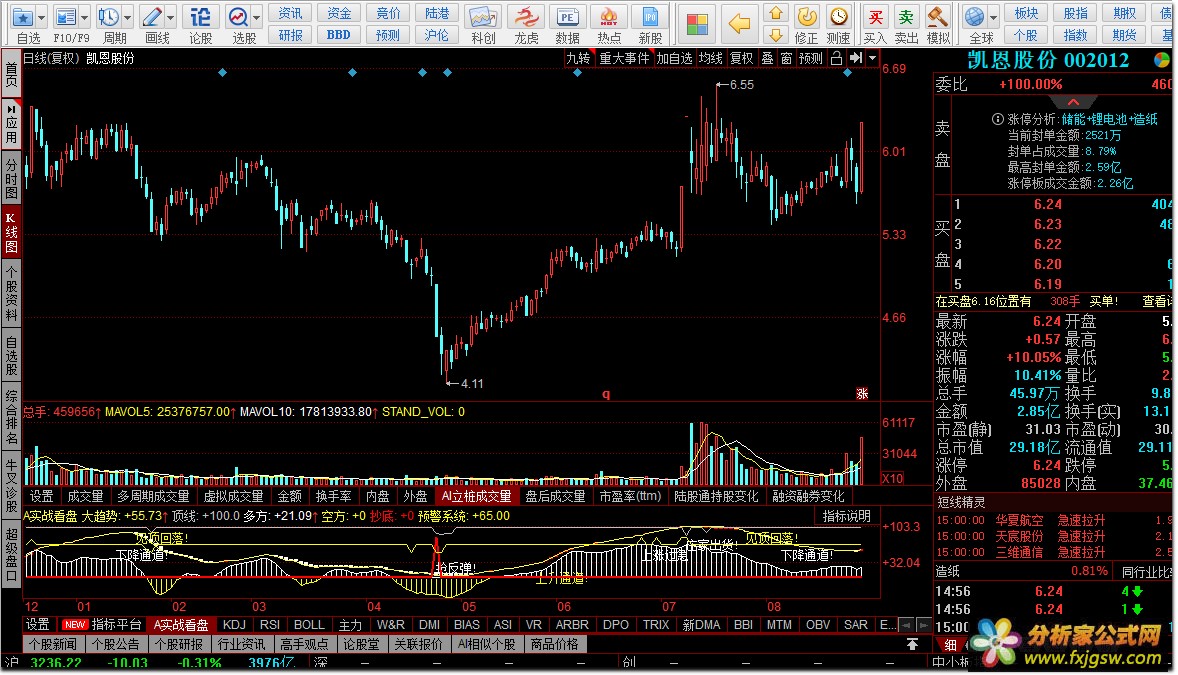The height and width of the screenshot is (675, 1178).
Task: Toggle the 预测 forecast option in chart header
Action: coord(811,59)
